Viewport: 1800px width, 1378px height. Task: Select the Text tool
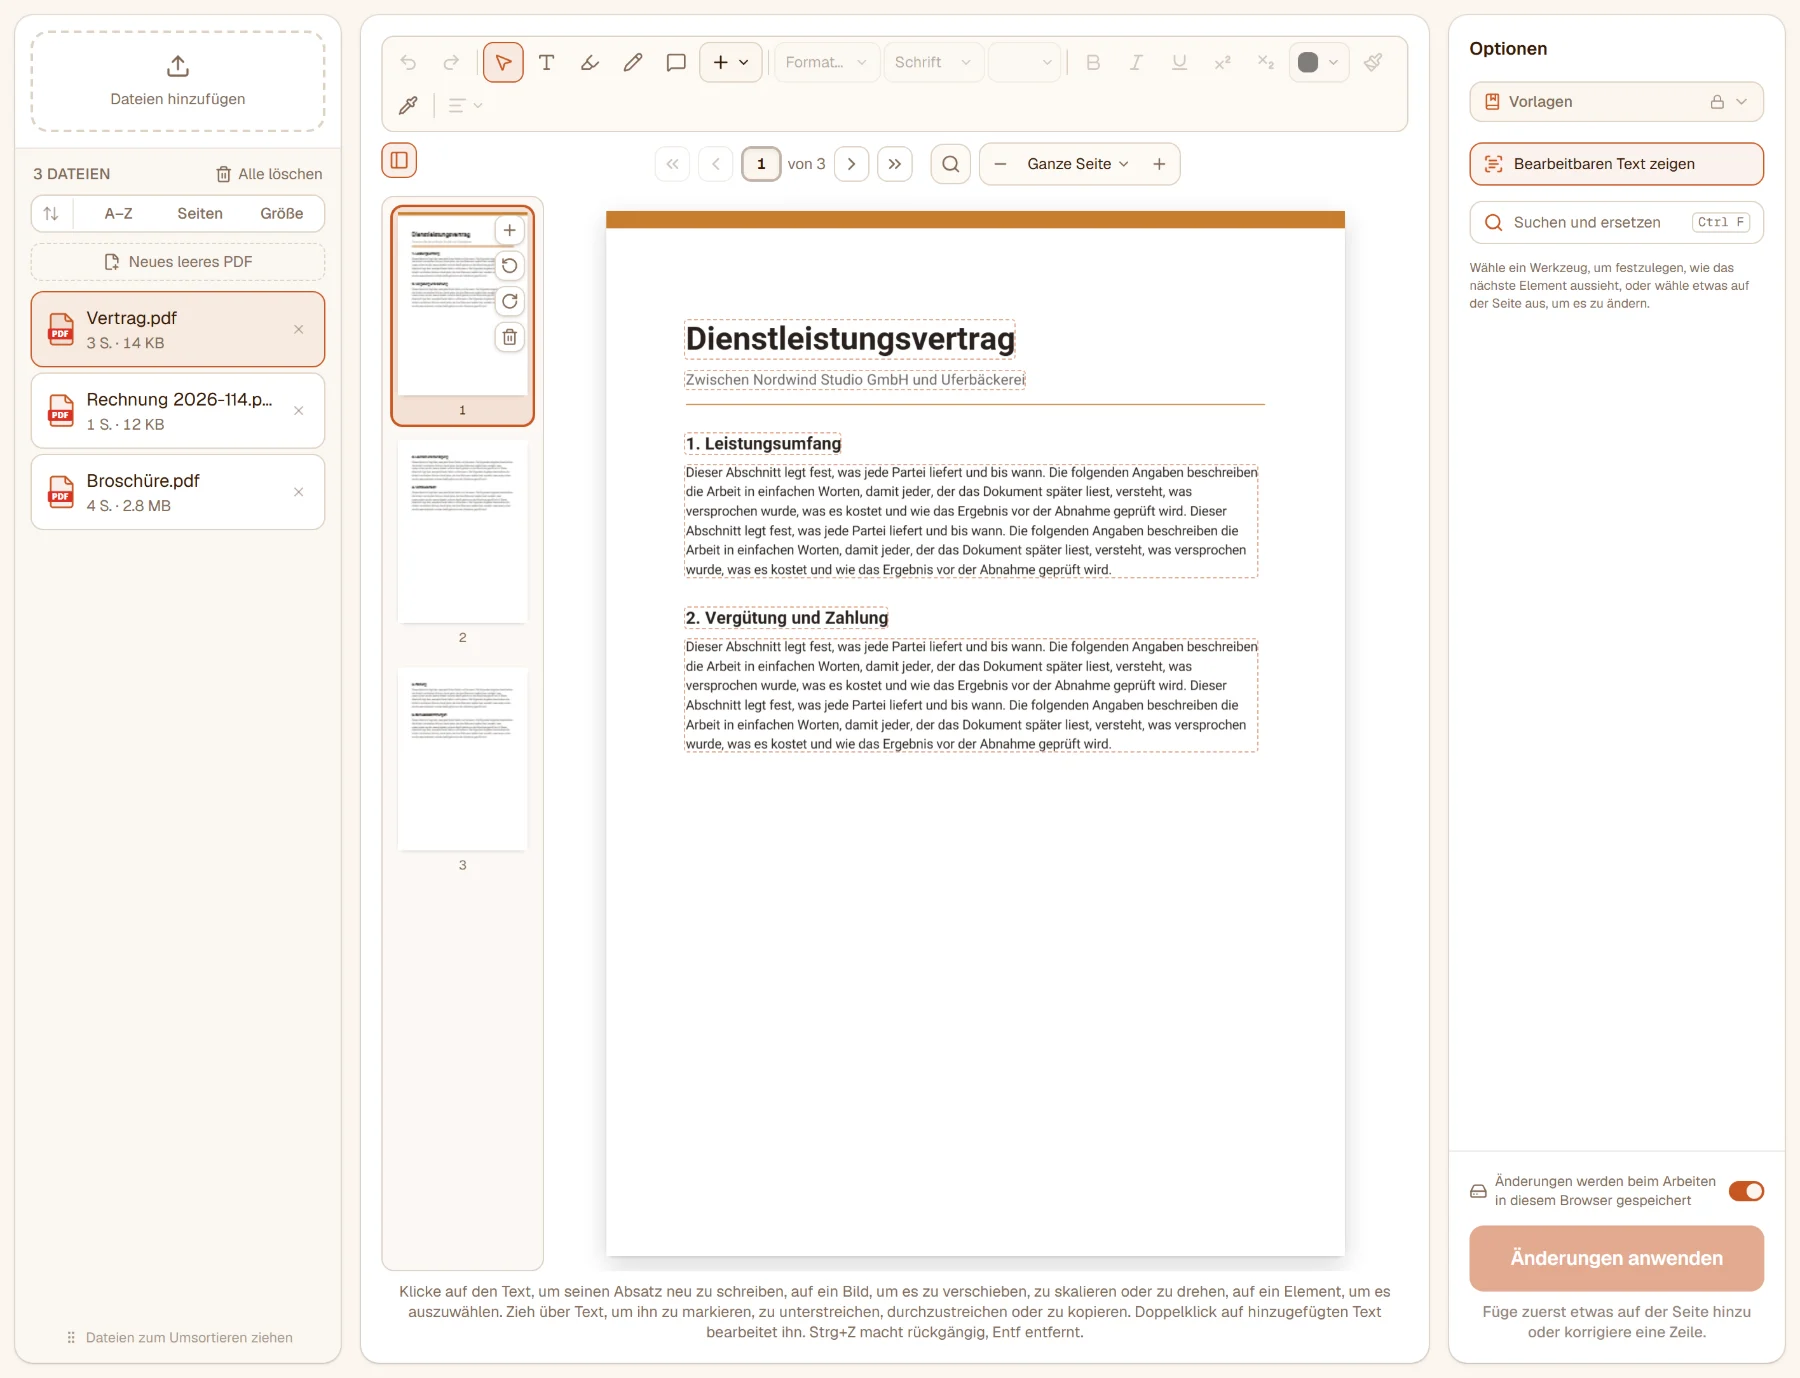coord(546,62)
